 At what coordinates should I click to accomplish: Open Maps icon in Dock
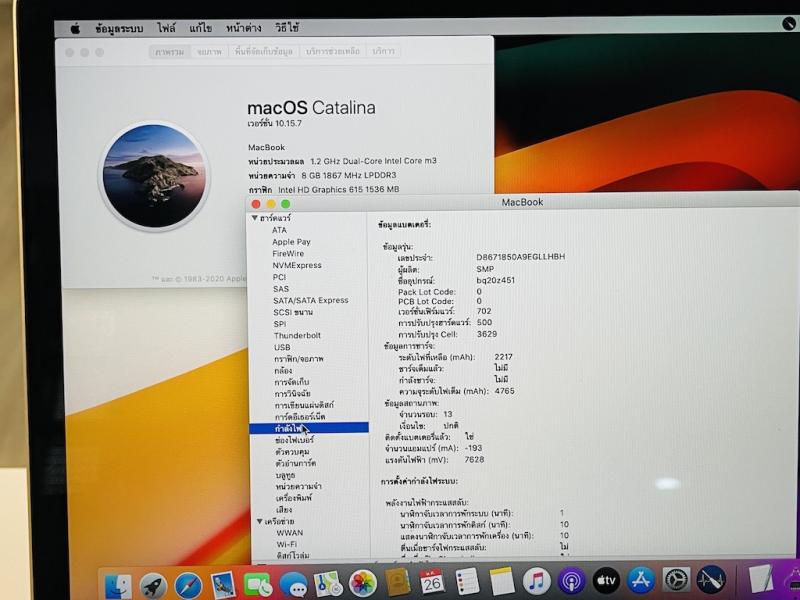point(328,584)
